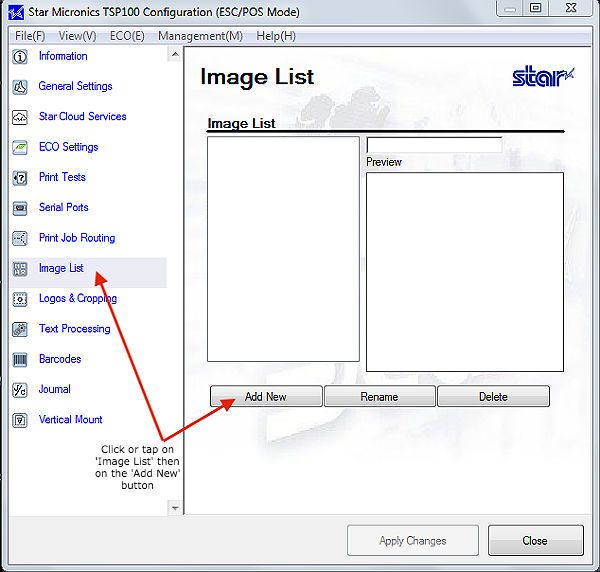Image resolution: width=600 pixels, height=572 pixels.
Task: Click the Serial Ports icon
Action: (x=20, y=208)
